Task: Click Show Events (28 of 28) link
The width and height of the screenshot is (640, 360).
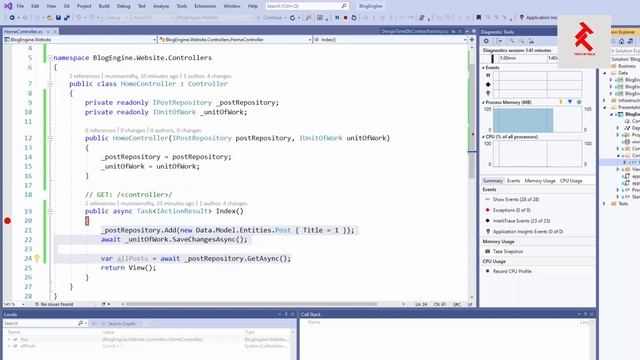Action: 516,200
